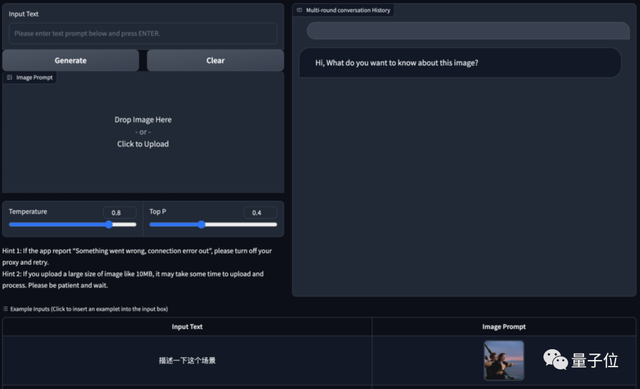Screen dimensions: 640x389
Task: Click the Clear button
Action: click(x=215, y=60)
